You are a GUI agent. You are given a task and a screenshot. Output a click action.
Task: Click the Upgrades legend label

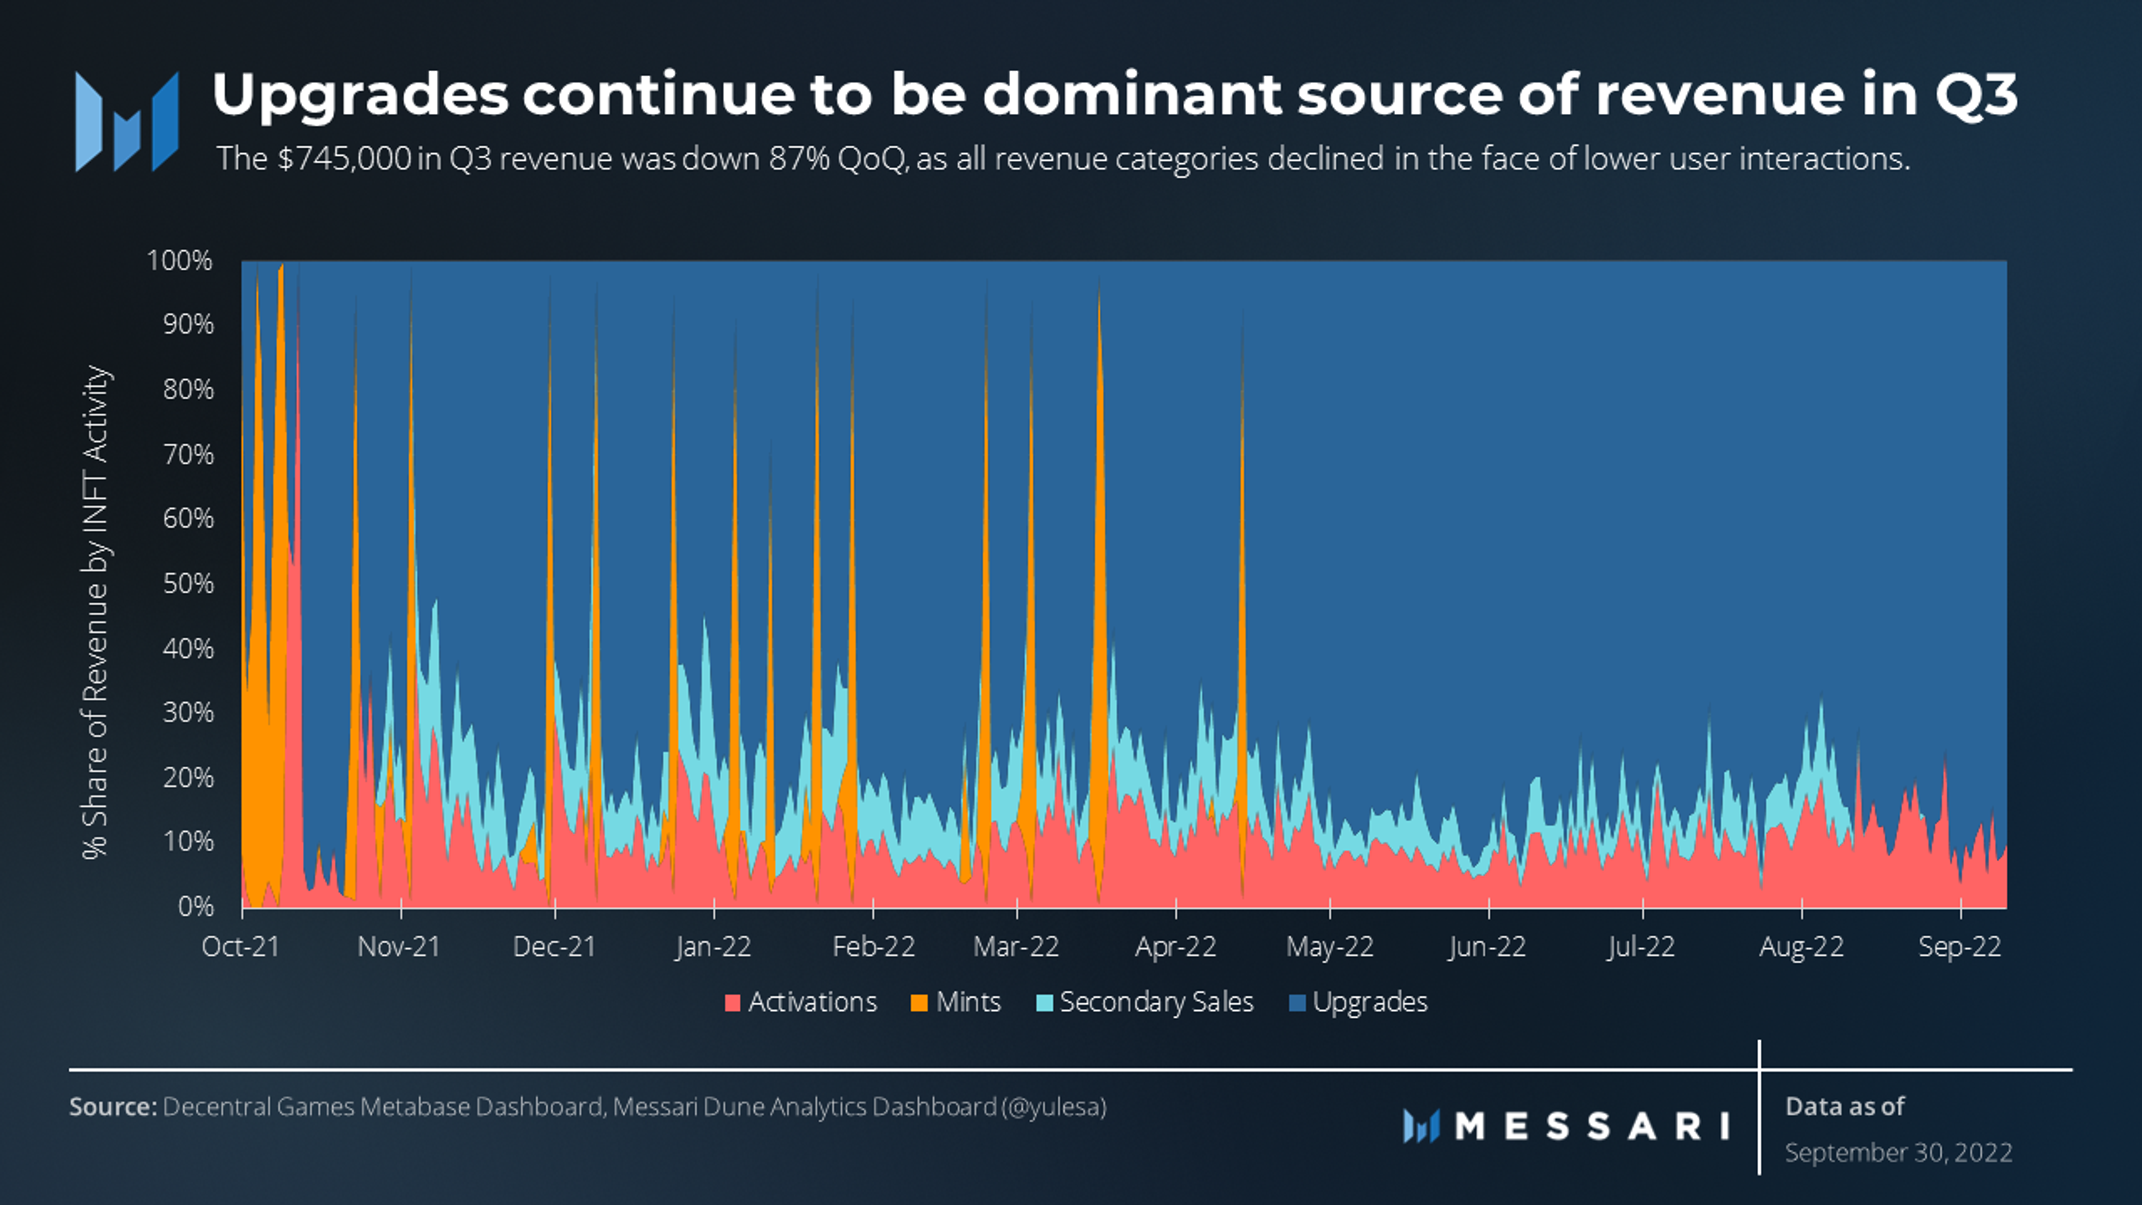(1369, 1002)
